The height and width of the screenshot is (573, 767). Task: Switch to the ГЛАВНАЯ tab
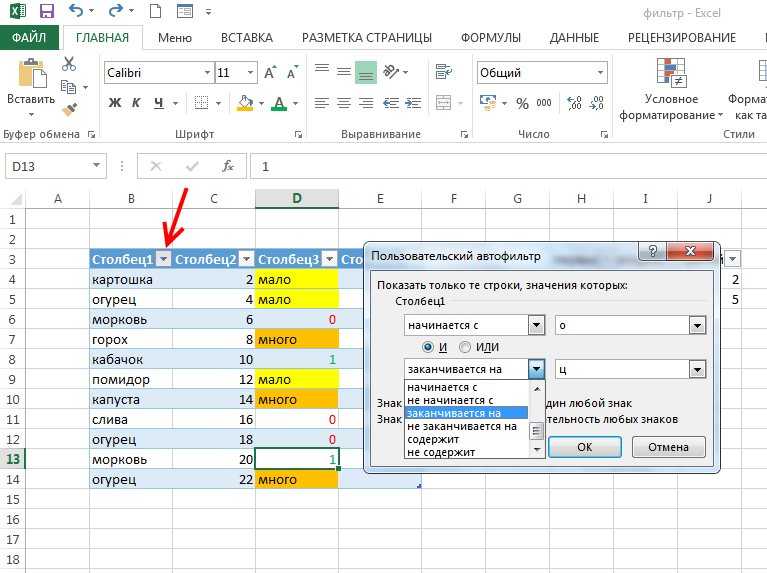[x=102, y=38]
